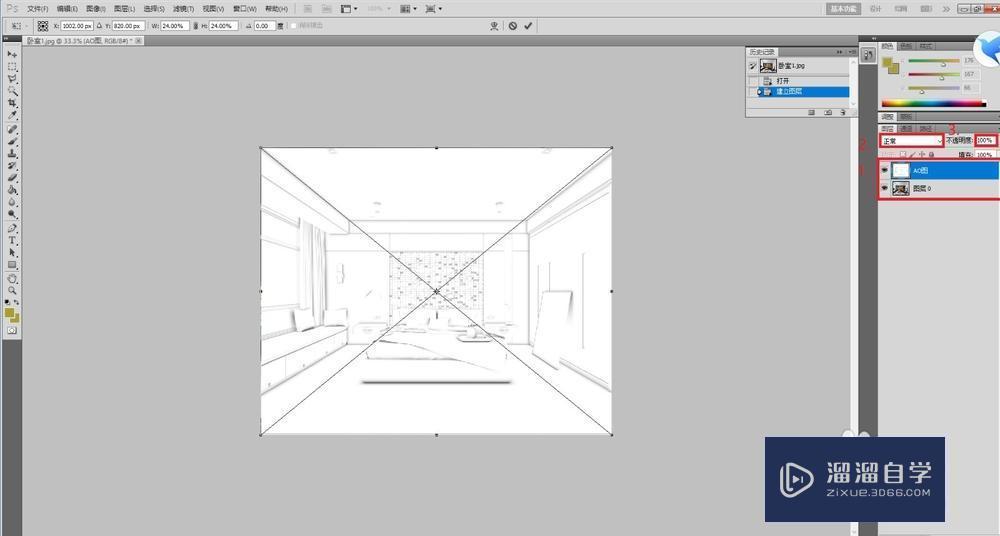Viewport: 1000px width, 536px height.
Task: Toggle Quick Mask mode icon
Action: [11, 331]
